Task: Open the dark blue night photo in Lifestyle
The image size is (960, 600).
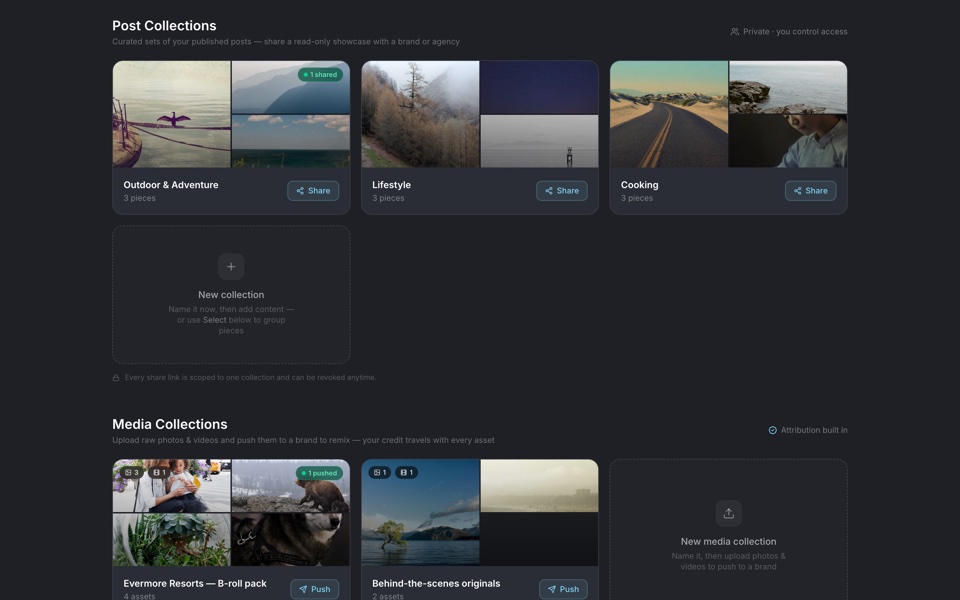Action: coord(539,88)
